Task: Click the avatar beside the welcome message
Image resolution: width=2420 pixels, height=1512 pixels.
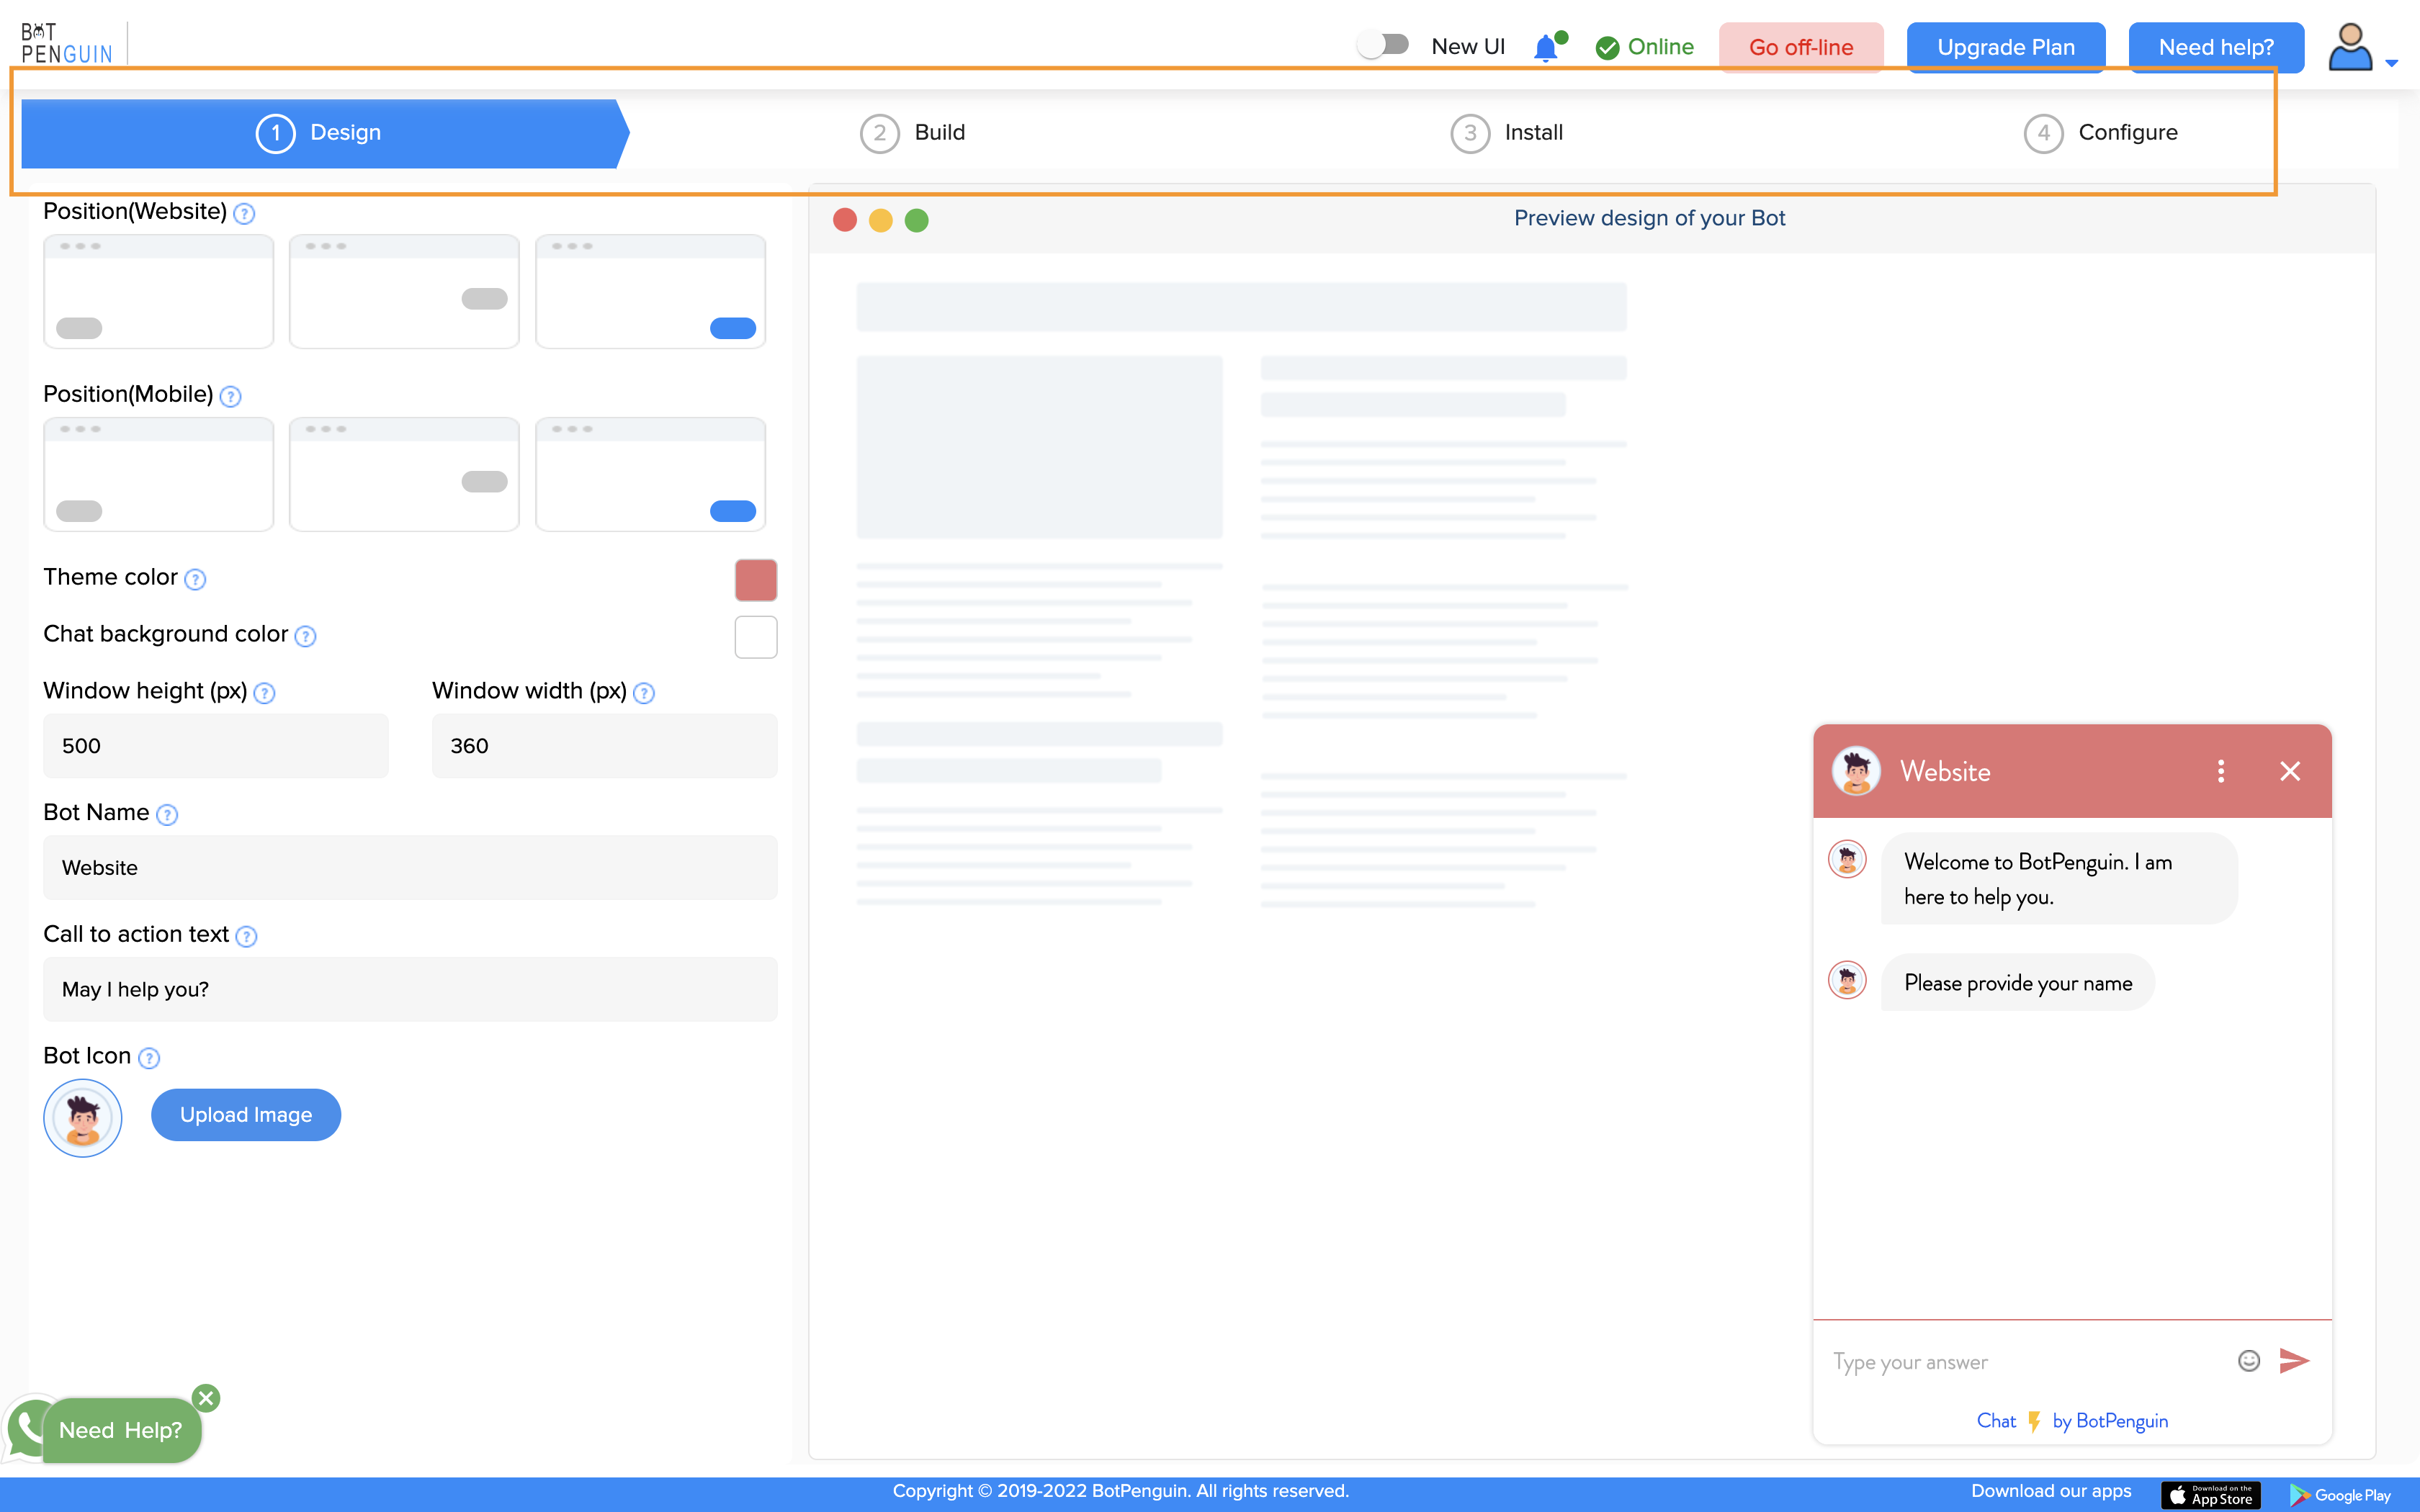Action: coord(1847,859)
